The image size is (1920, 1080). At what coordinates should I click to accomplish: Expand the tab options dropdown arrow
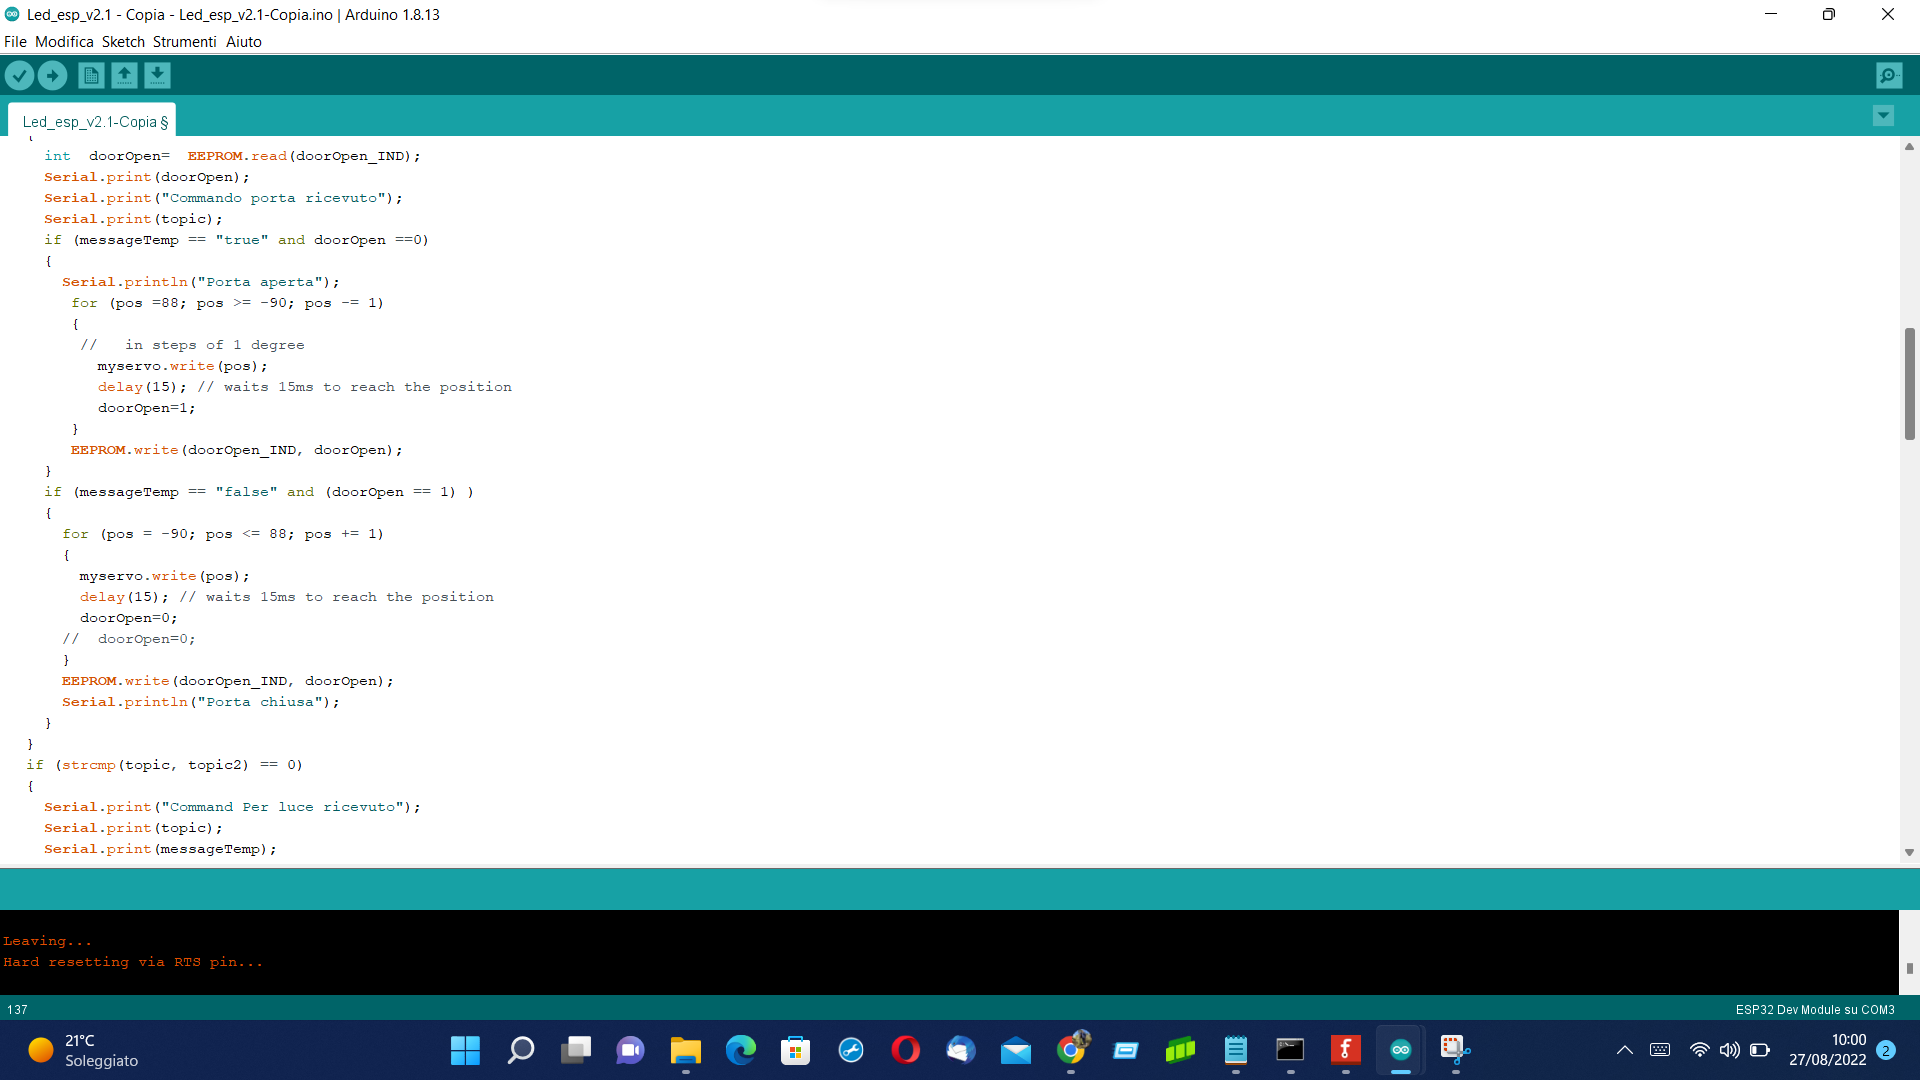pyautogui.click(x=1883, y=116)
